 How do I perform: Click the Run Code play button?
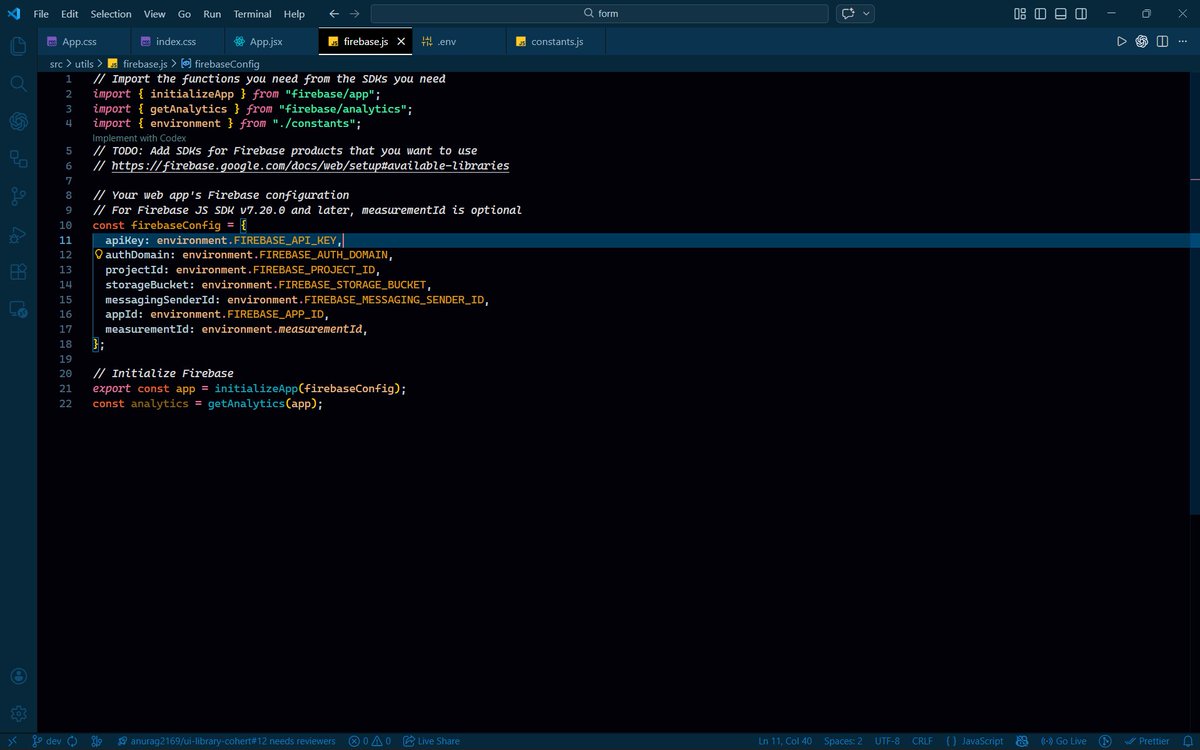click(x=1121, y=41)
